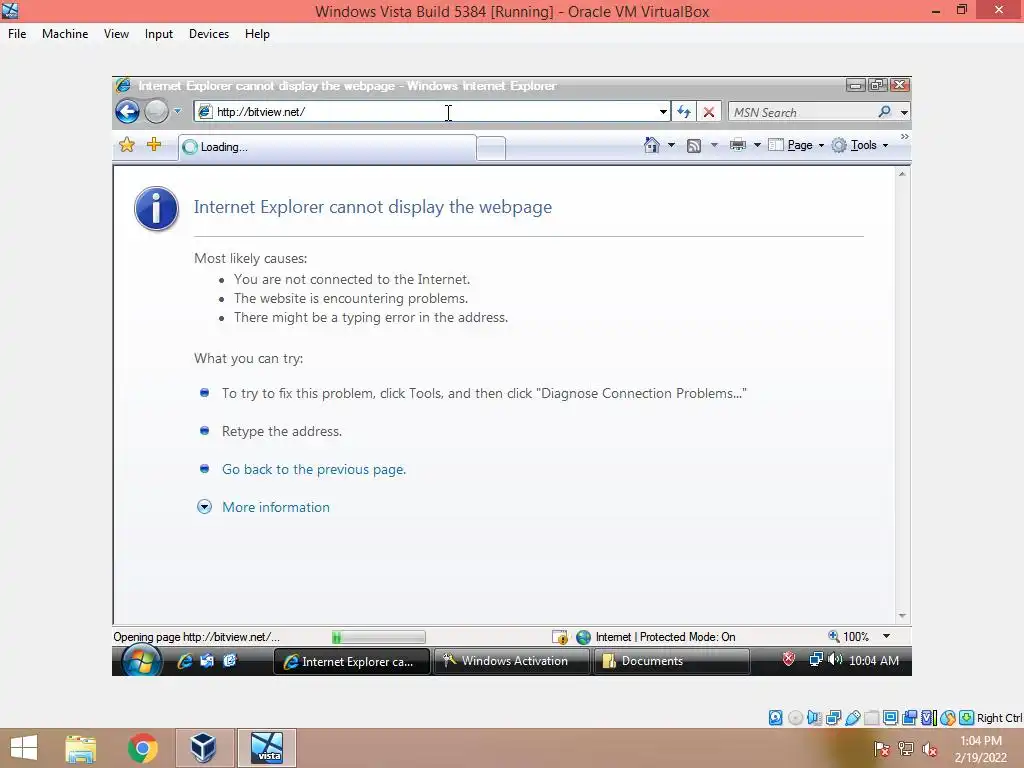
Task: Click 'Go back to the previous page' link
Action: click(314, 469)
